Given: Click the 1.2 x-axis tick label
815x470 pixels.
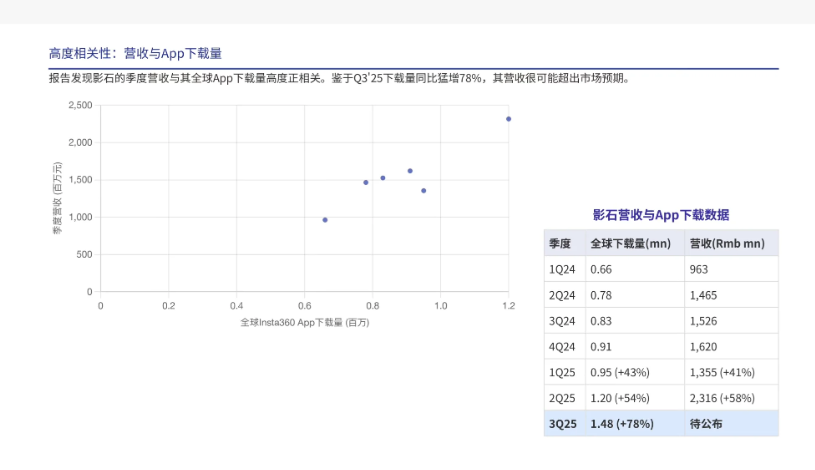Looking at the screenshot, I should (508, 306).
